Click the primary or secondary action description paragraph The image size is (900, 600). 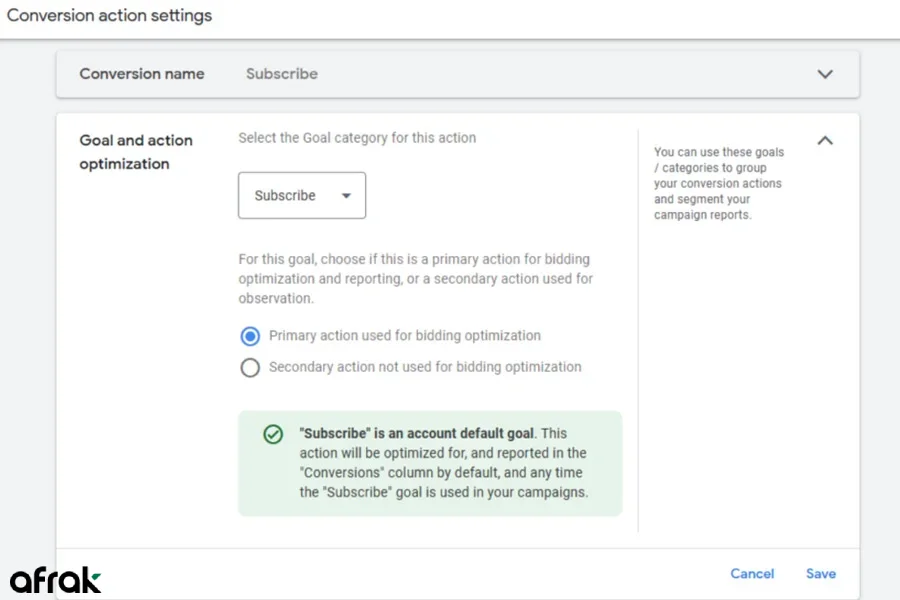415,278
